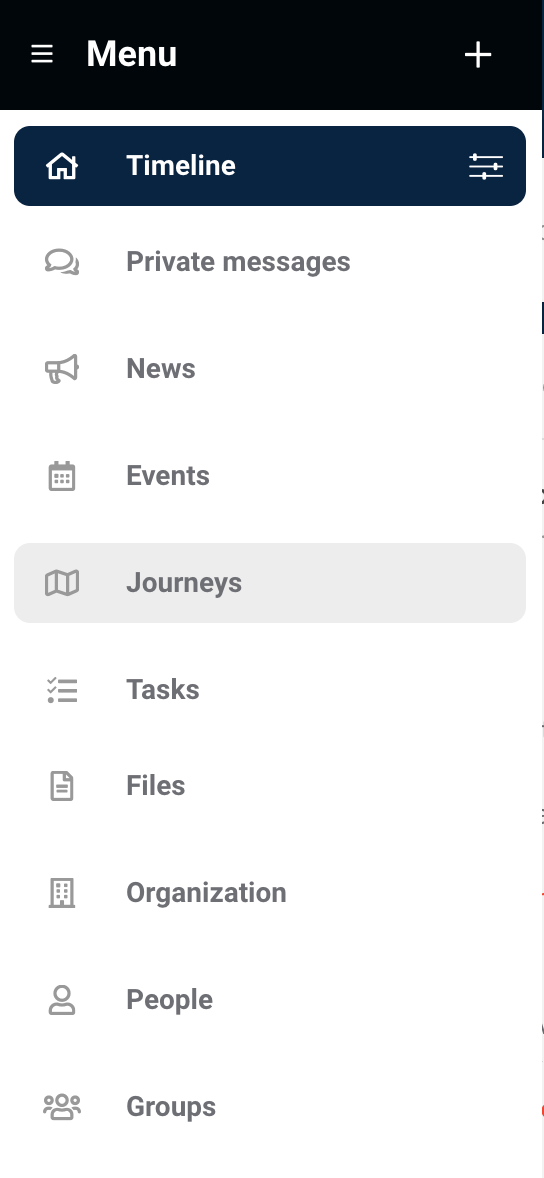Click the Tasks checklist icon
The image size is (544, 1178).
(x=62, y=690)
